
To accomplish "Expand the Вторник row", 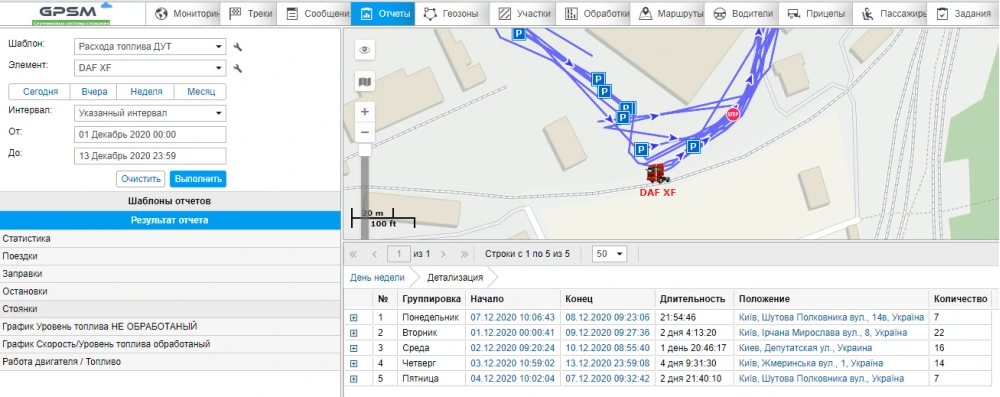I will (x=353, y=333).
